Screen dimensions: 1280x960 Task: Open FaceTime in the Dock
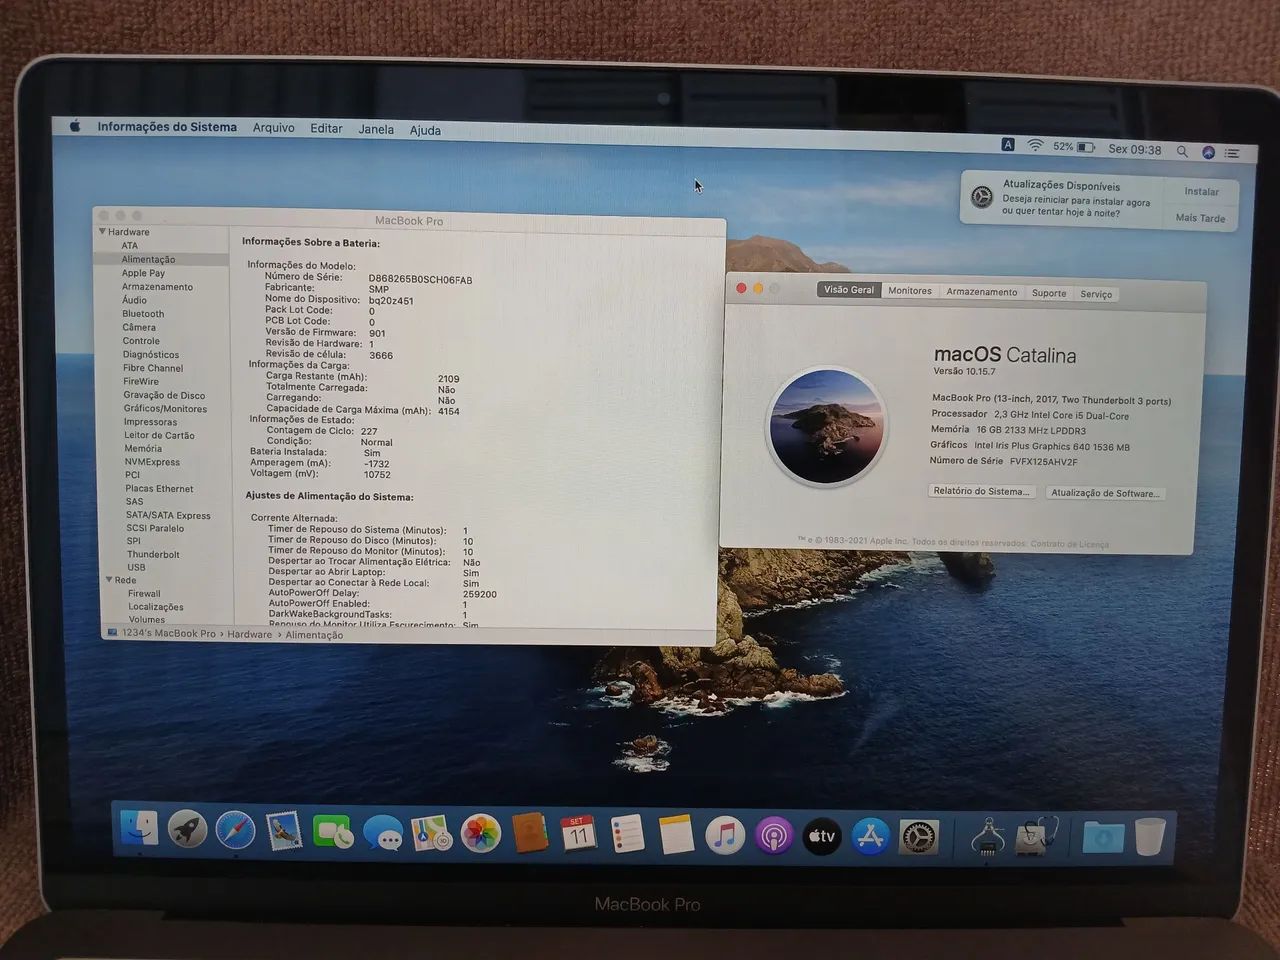(x=332, y=833)
